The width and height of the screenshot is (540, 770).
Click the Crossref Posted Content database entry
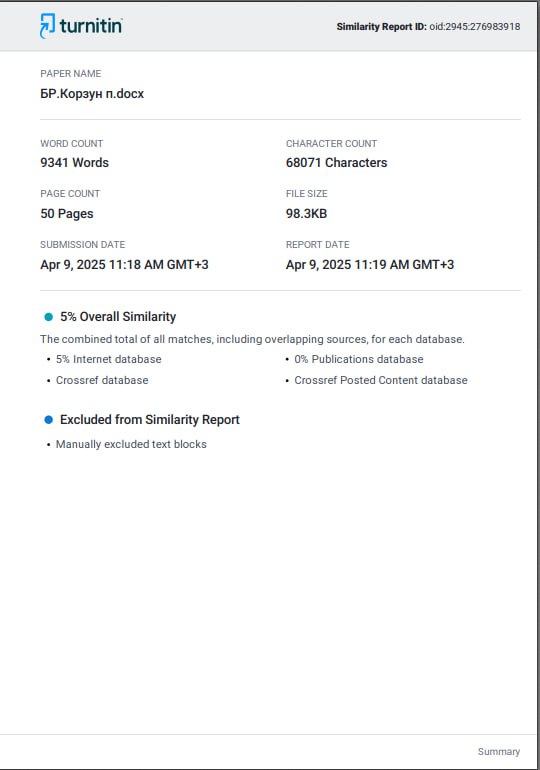[380, 380]
